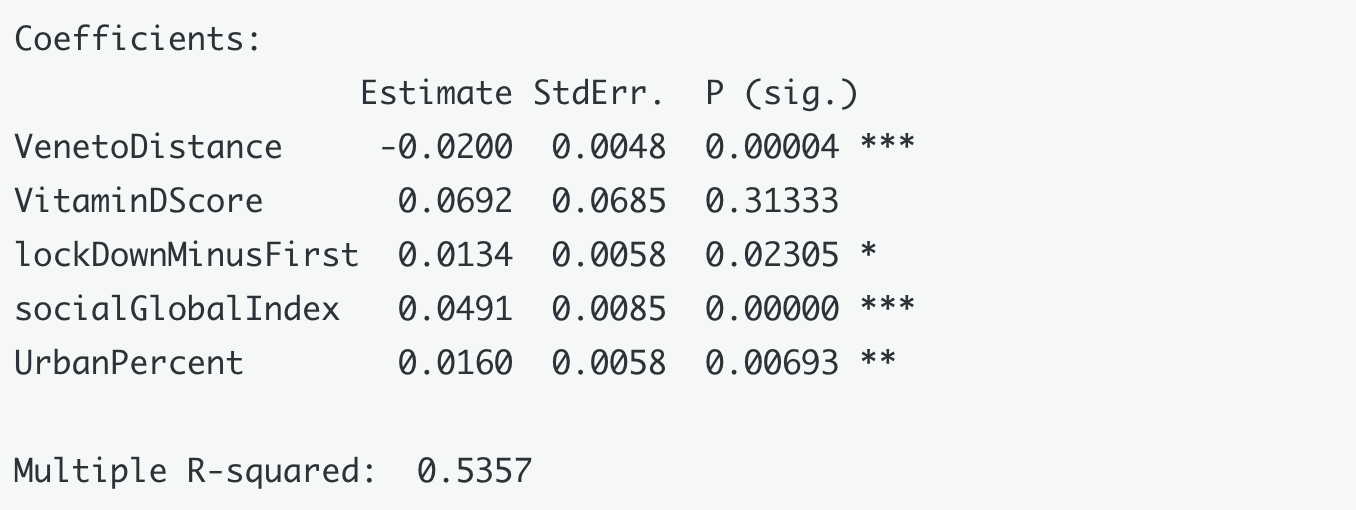Select the socialGlobalIndex row label
The width and height of the screenshot is (1356, 510).
177,309
